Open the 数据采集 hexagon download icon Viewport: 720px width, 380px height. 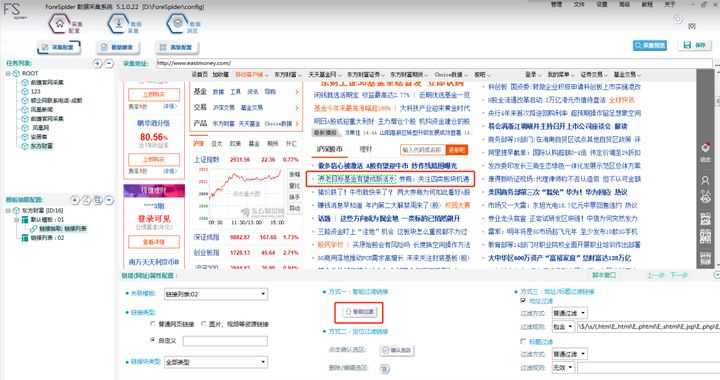[118, 23]
